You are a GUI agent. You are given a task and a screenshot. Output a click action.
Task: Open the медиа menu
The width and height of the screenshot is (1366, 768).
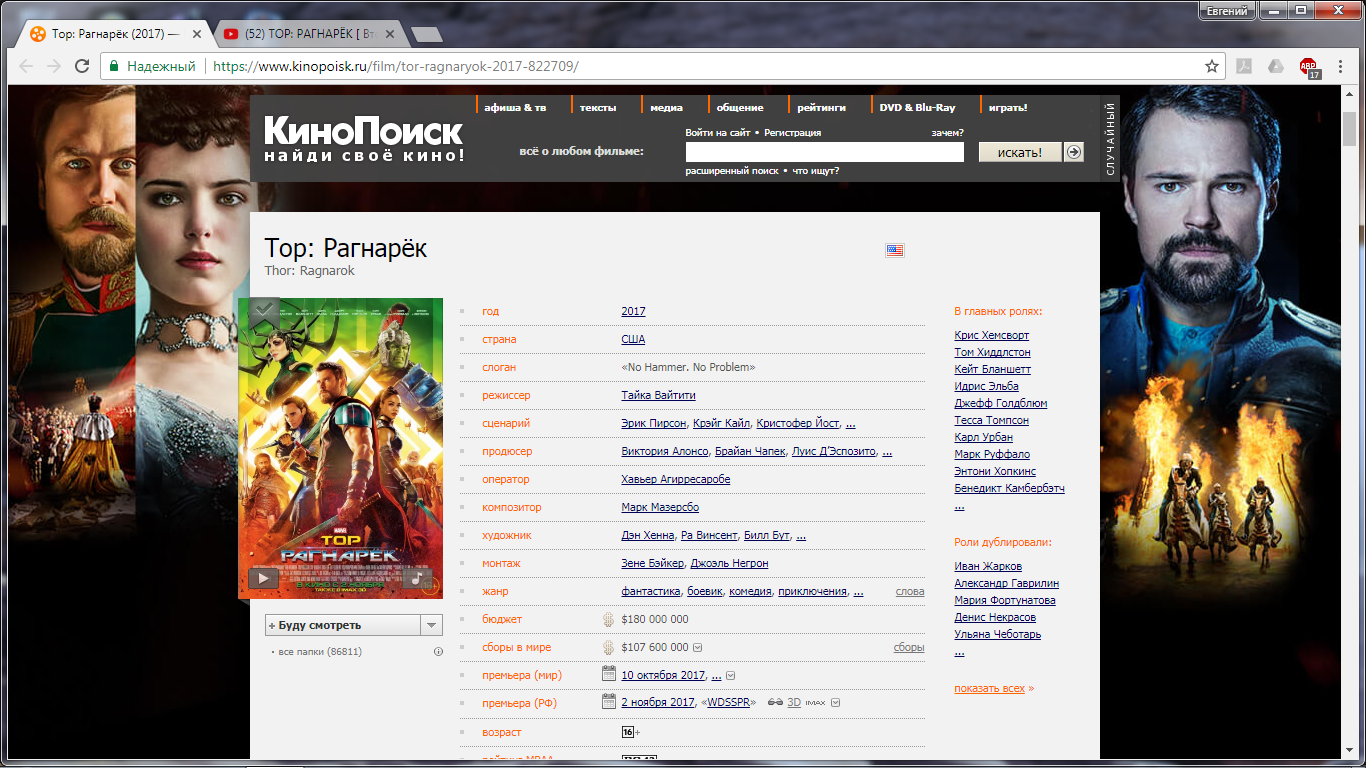(x=666, y=107)
